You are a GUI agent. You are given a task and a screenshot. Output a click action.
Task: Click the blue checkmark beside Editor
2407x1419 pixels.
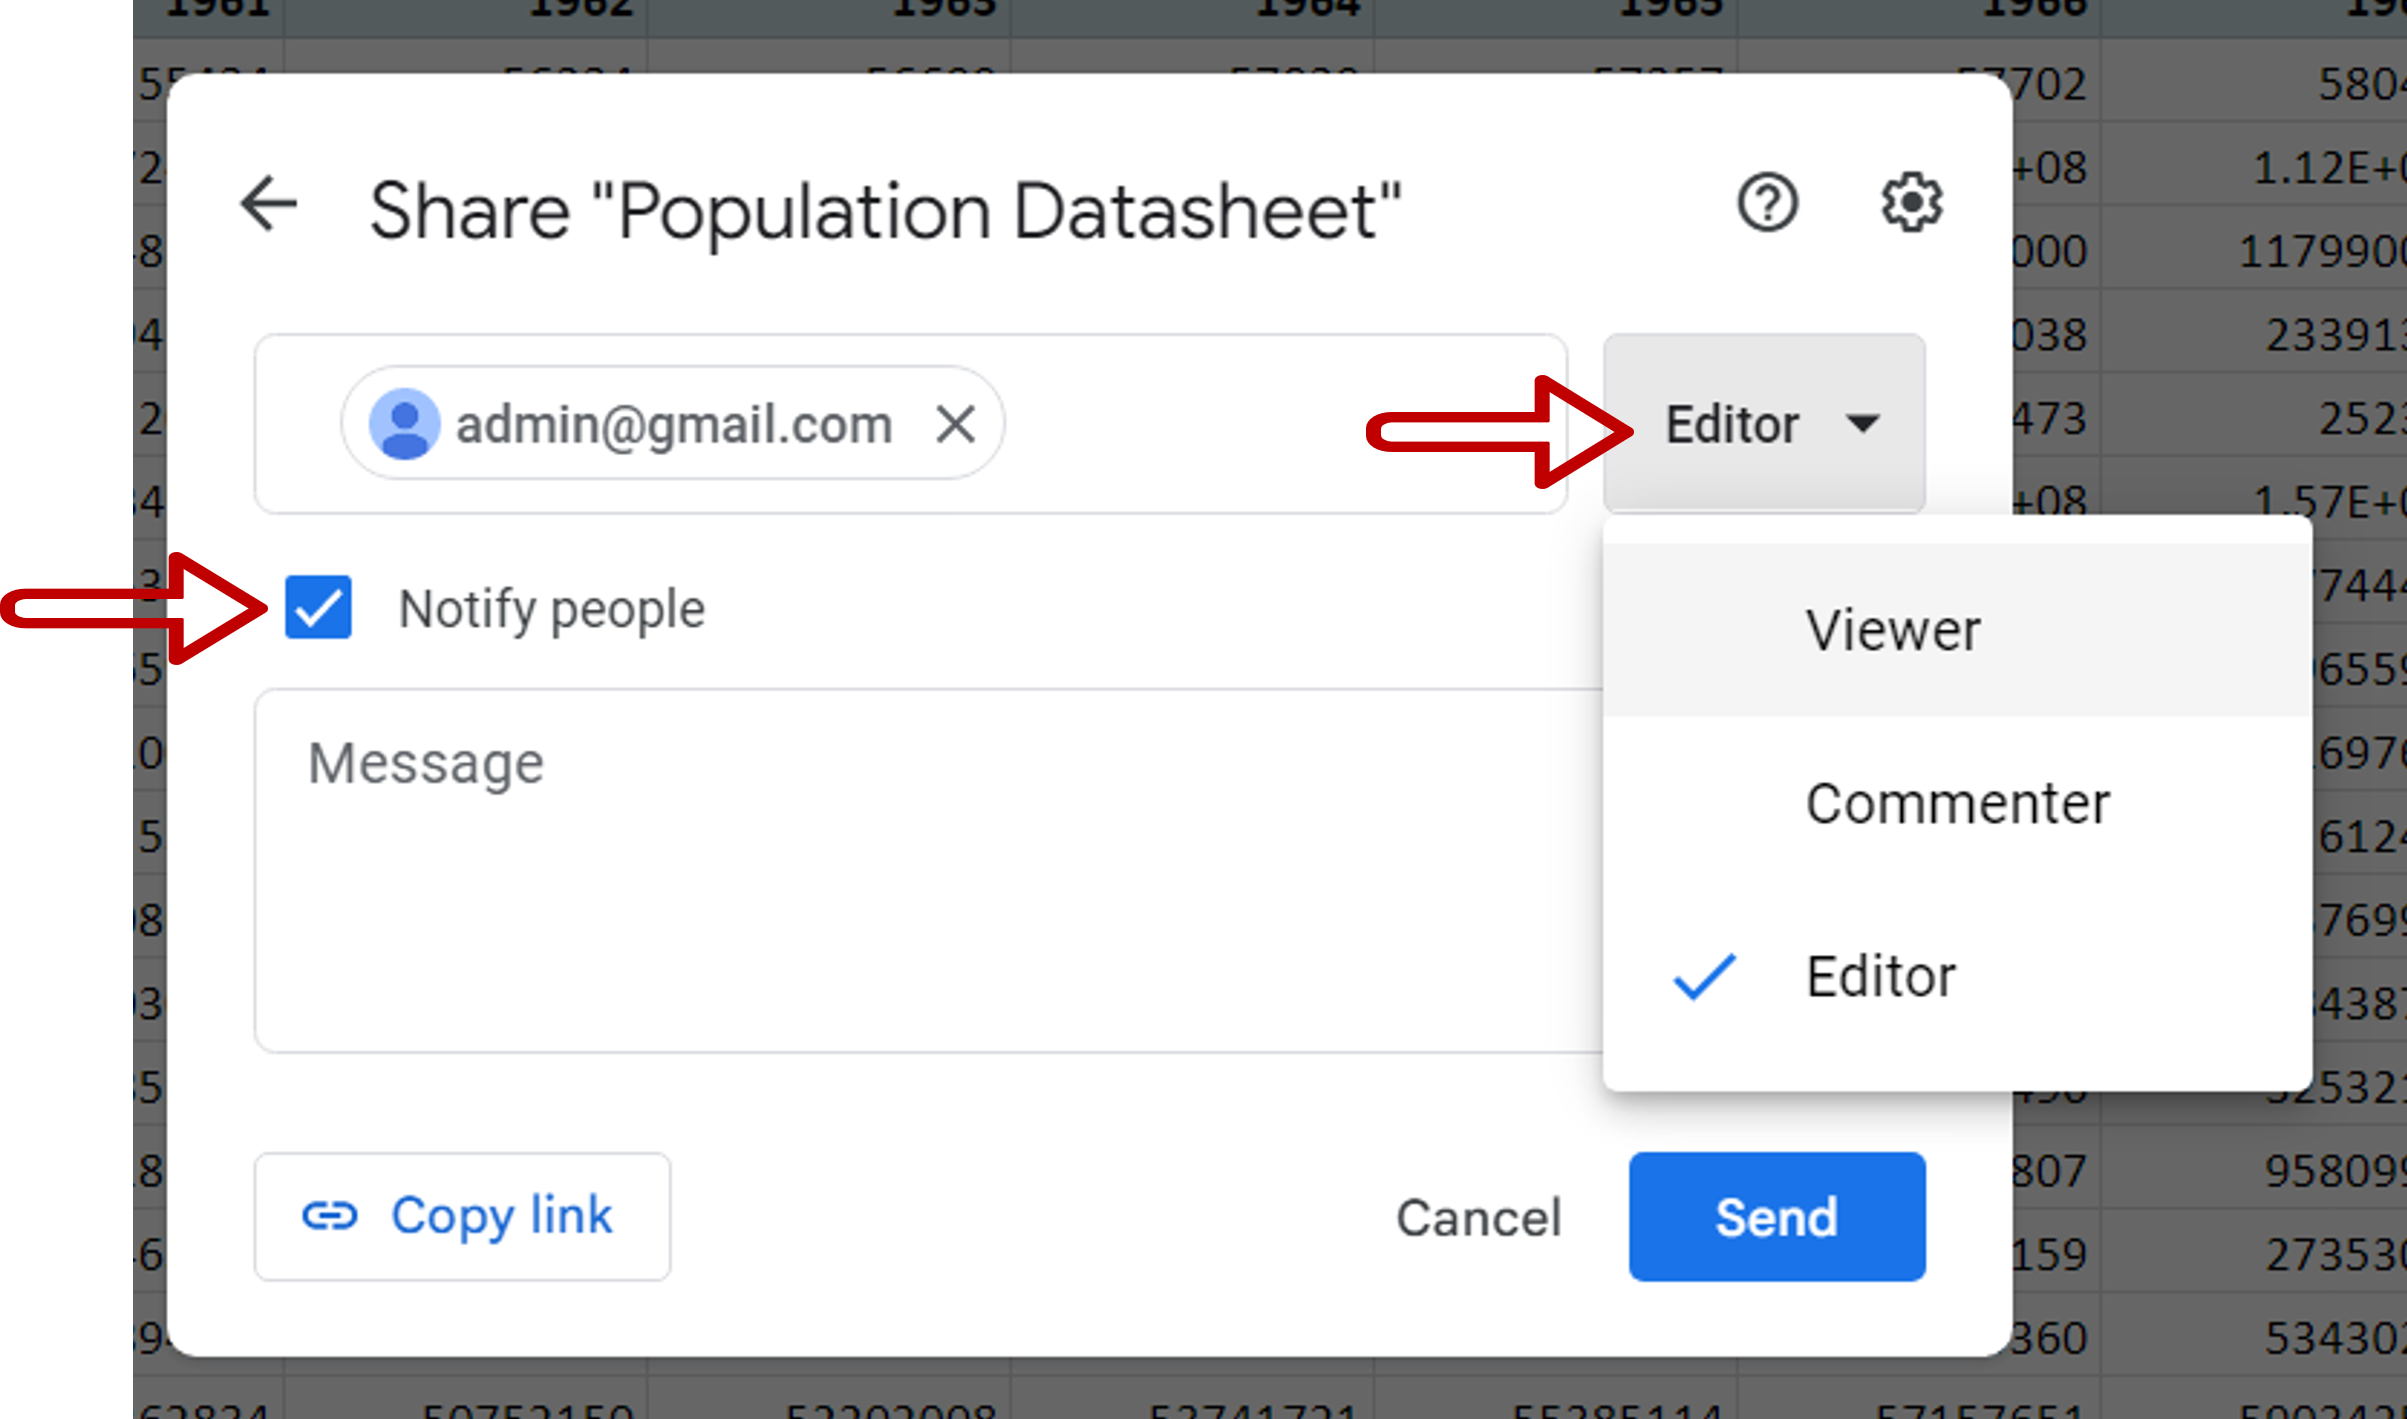[x=1704, y=977]
